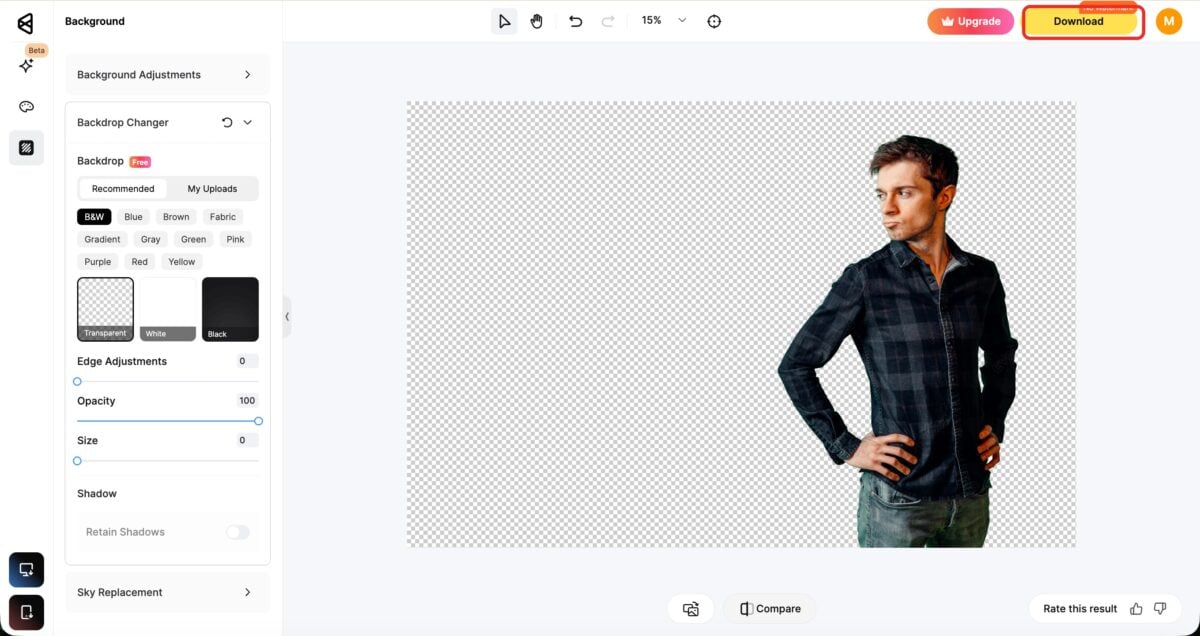Give a thumbs down to rate the result
1200x636 pixels.
[x=1160, y=608]
